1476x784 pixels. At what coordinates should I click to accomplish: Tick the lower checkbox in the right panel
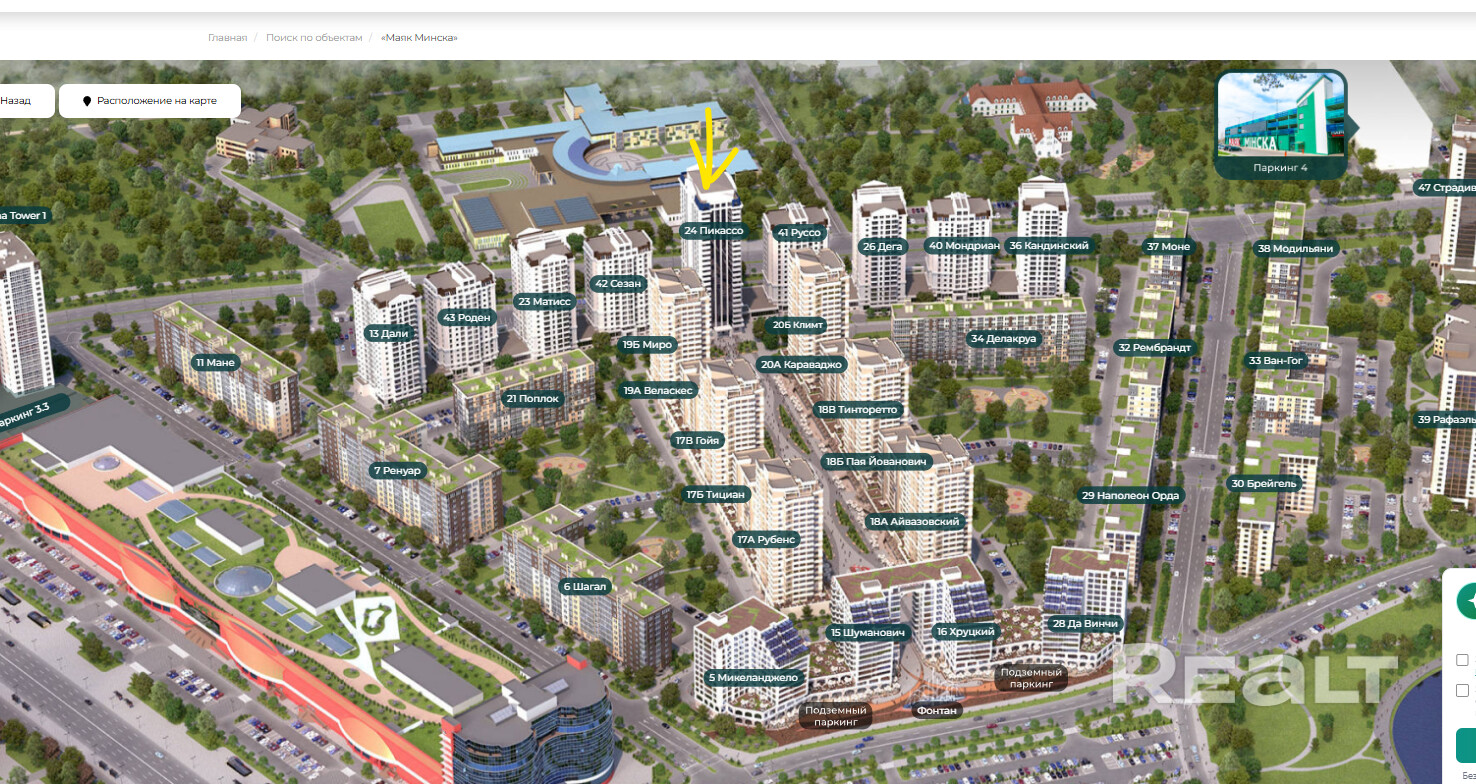point(1462,690)
